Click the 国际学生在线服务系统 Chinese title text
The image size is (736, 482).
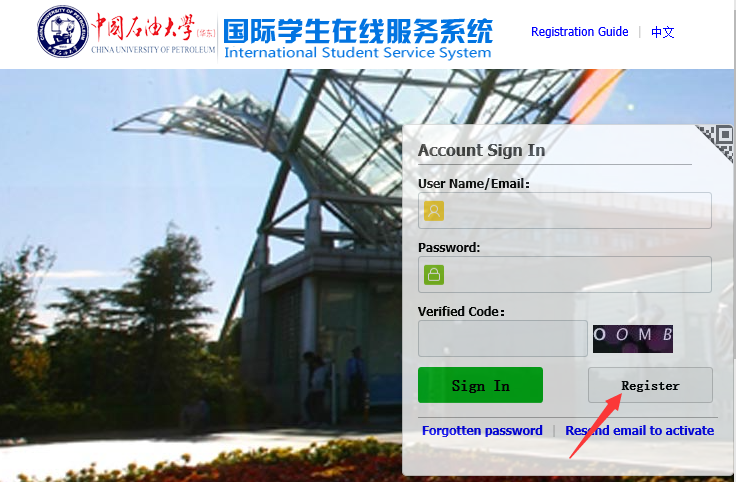click(x=358, y=31)
